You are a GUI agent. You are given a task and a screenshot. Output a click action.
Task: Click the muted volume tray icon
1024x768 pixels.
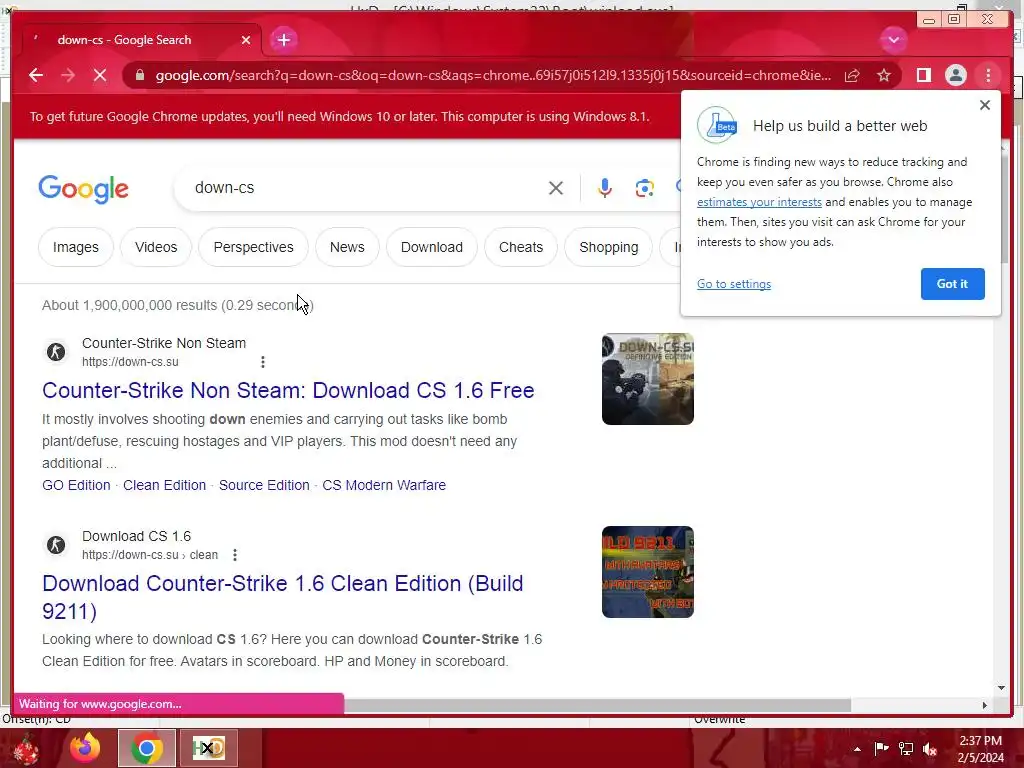(930, 748)
